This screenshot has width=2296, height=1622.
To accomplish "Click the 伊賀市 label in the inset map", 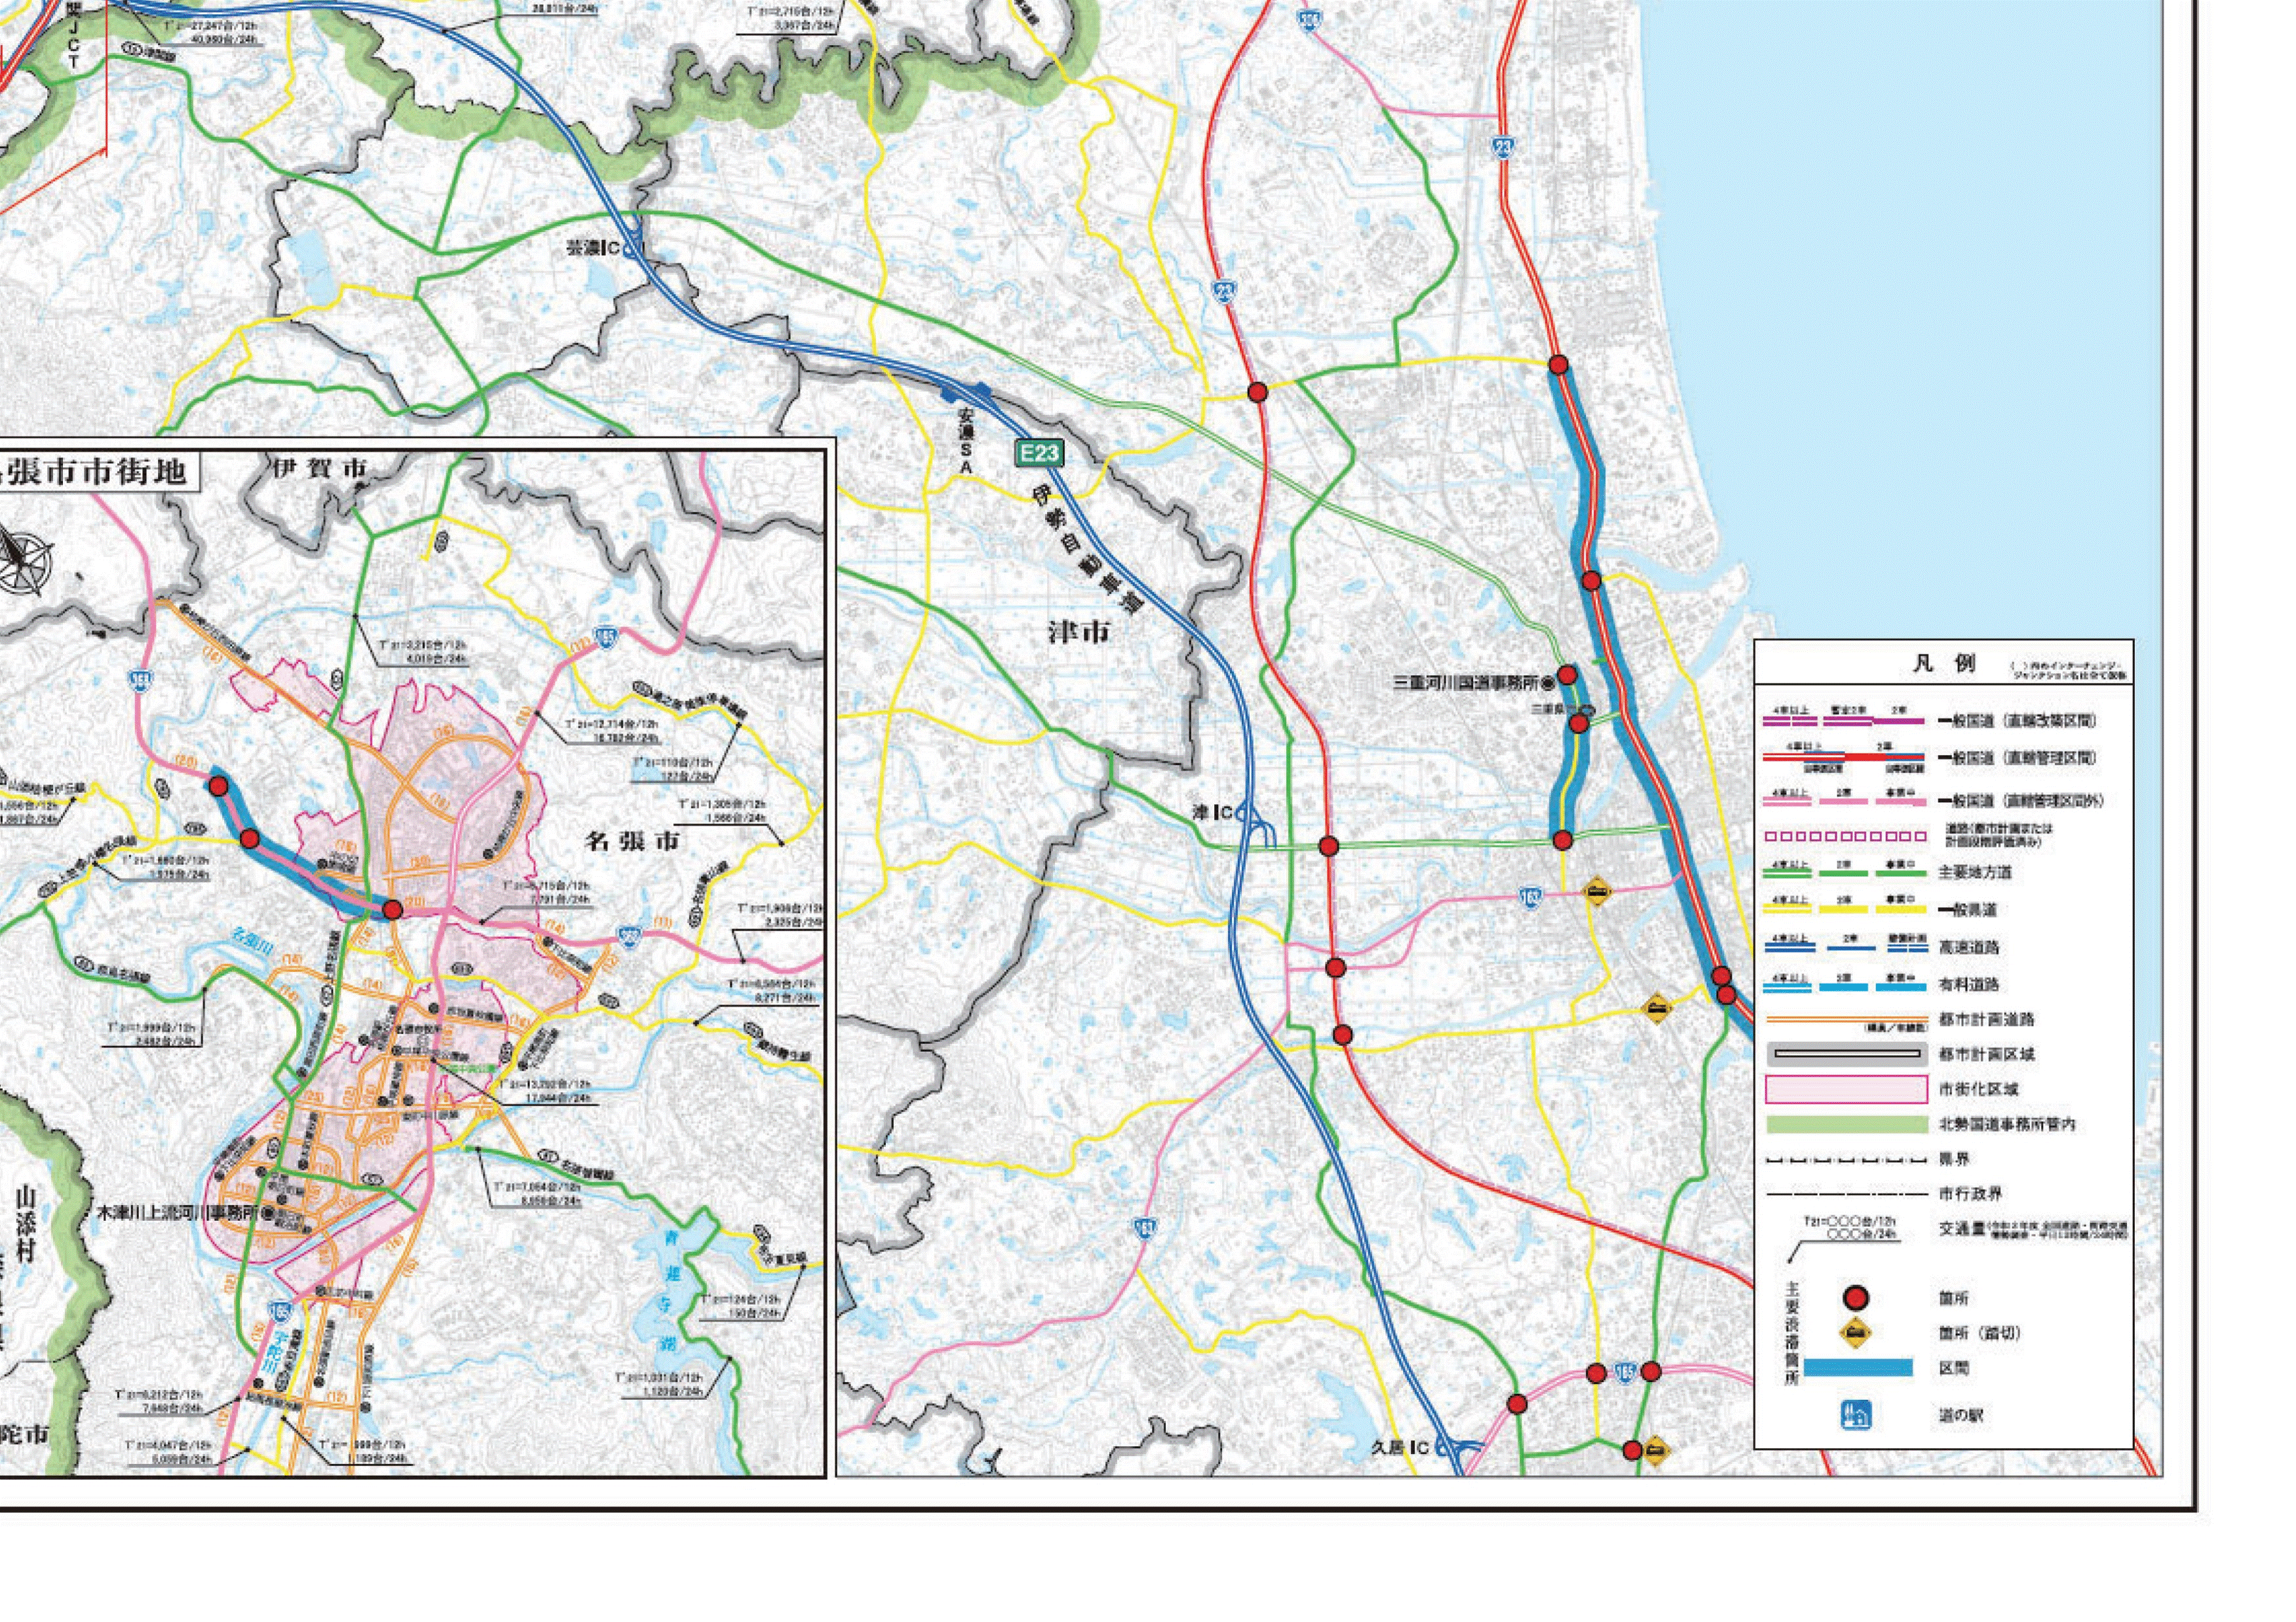I will tap(320, 468).
